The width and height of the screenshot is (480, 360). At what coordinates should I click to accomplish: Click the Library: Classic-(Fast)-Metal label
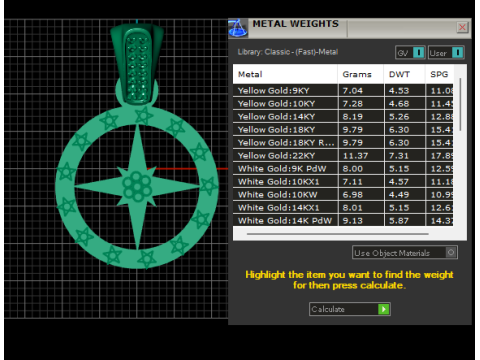[x=288, y=52]
